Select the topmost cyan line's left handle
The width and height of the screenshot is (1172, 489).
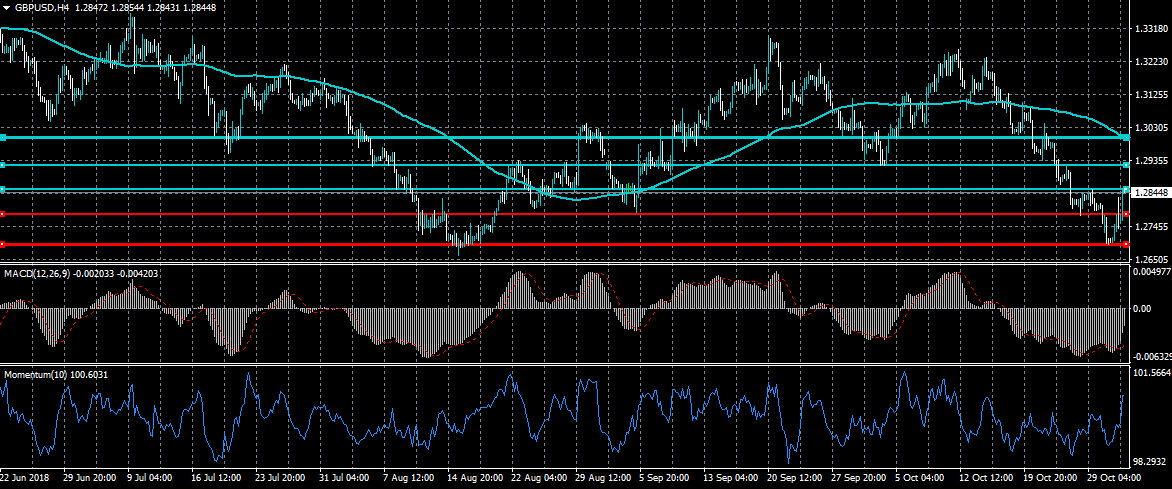[3, 137]
